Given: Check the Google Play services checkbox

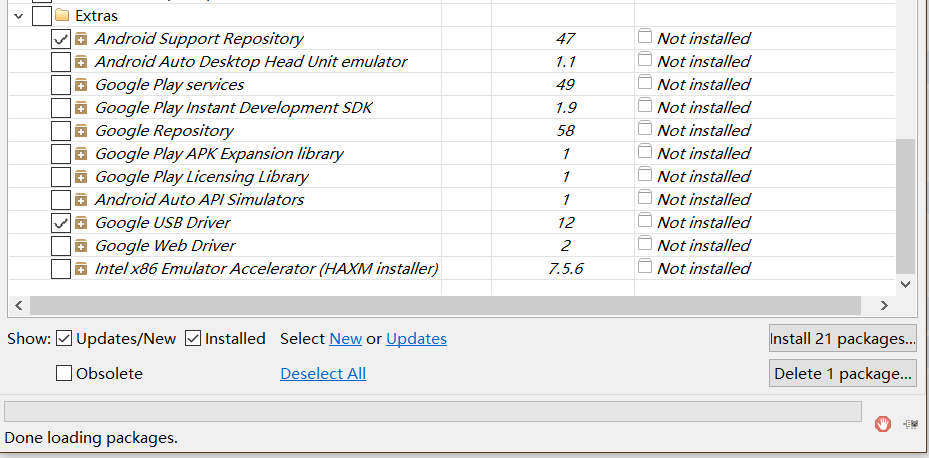Looking at the screenshot, I should coord(60,85).
